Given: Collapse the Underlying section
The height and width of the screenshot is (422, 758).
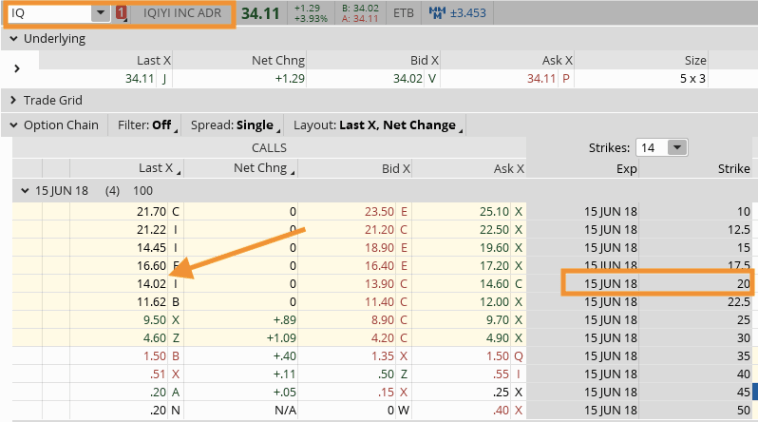Looking at the screenshot, I should tap(13, 39).
